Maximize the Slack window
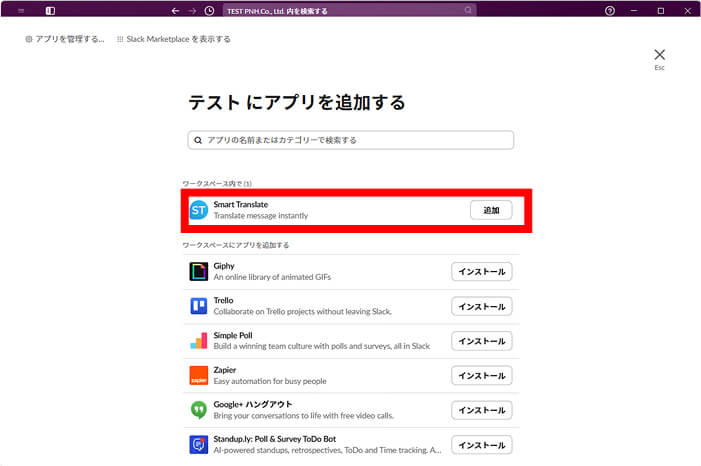The width and height of the screenshot is (701, 466). click(660, 11)
